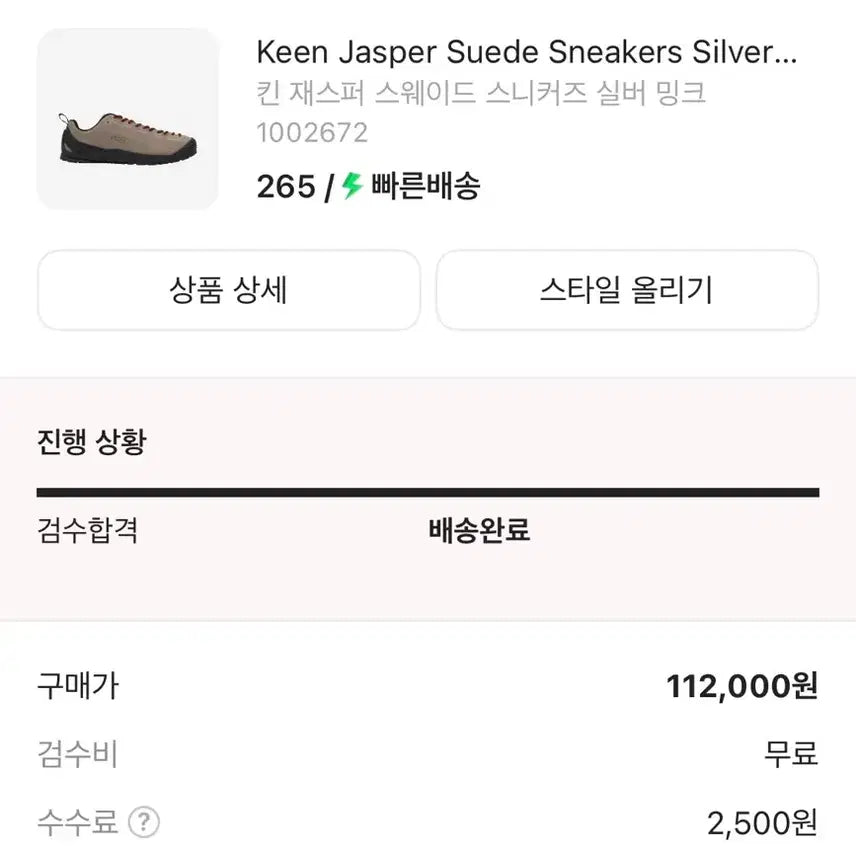Select the 검수합격 progress step

click(x=87, y=530)
